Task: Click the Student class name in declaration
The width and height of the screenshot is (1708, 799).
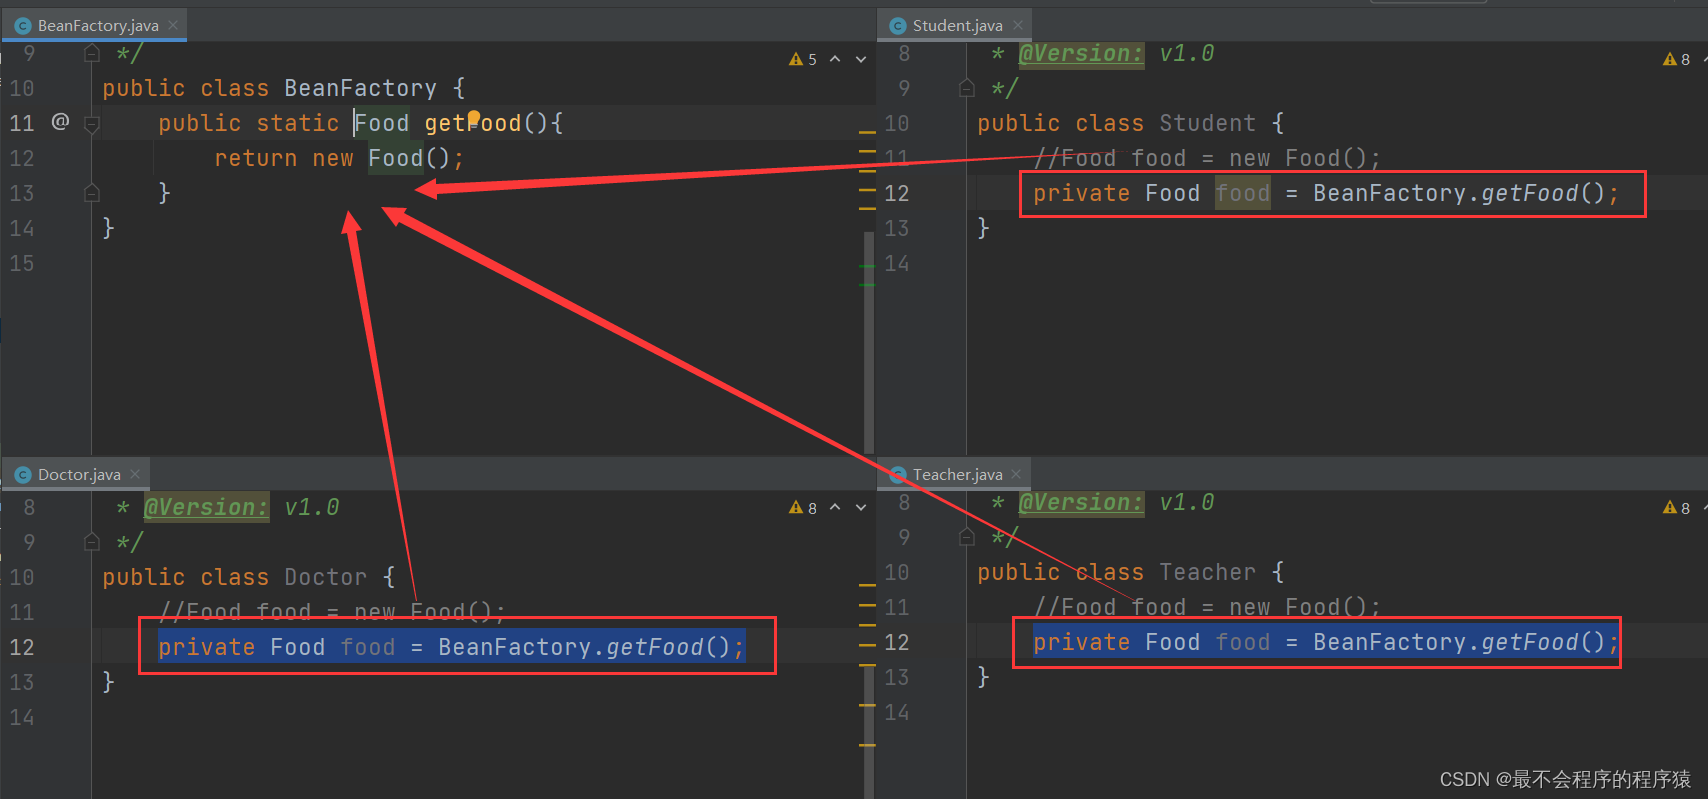Action: tap(1207, 123)
